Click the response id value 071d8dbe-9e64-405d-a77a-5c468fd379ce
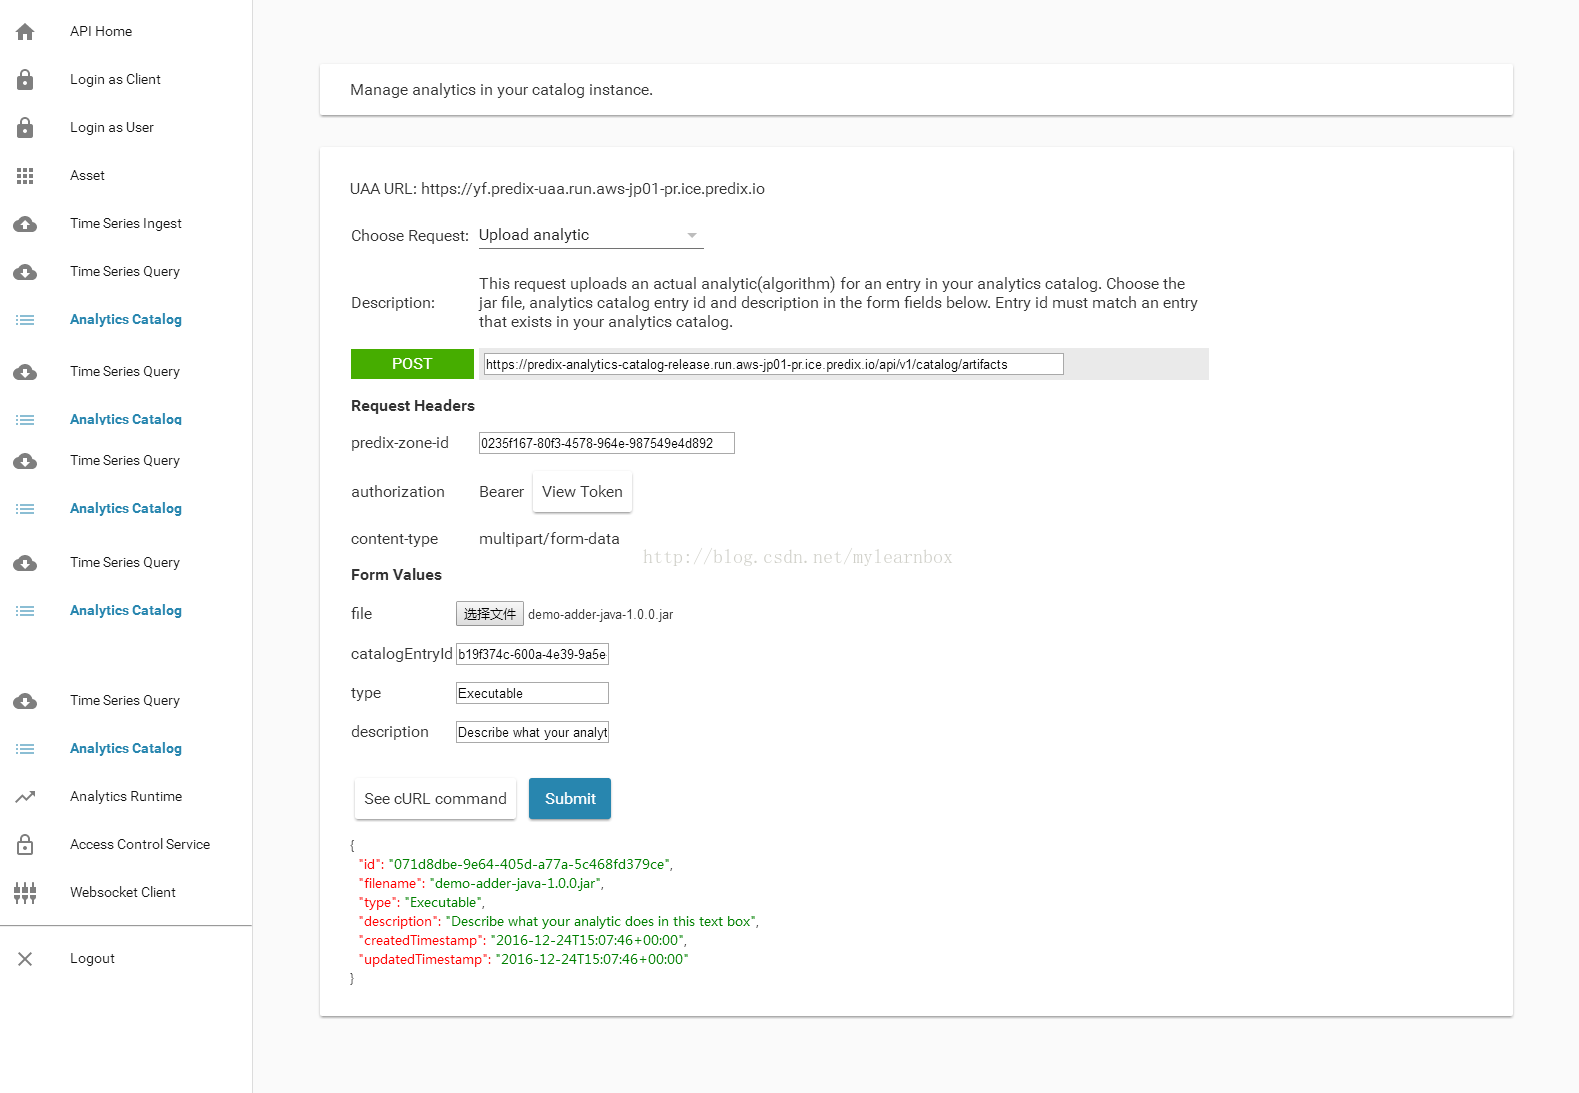1579x1093 pixels. click(529, 864)
